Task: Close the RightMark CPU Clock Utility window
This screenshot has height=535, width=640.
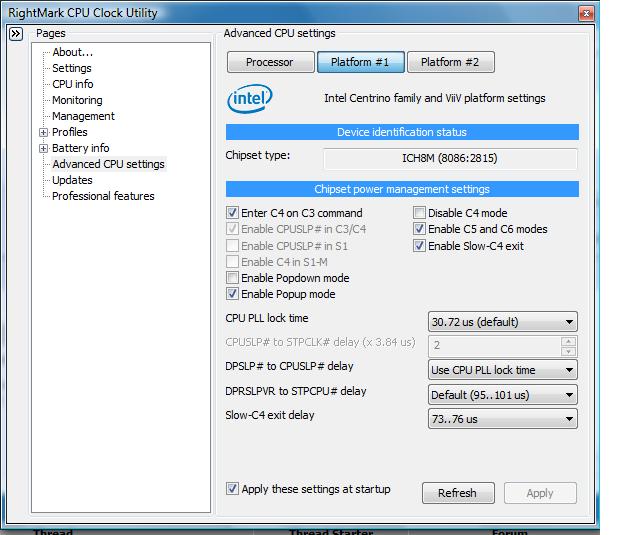Action: point(586,13)
